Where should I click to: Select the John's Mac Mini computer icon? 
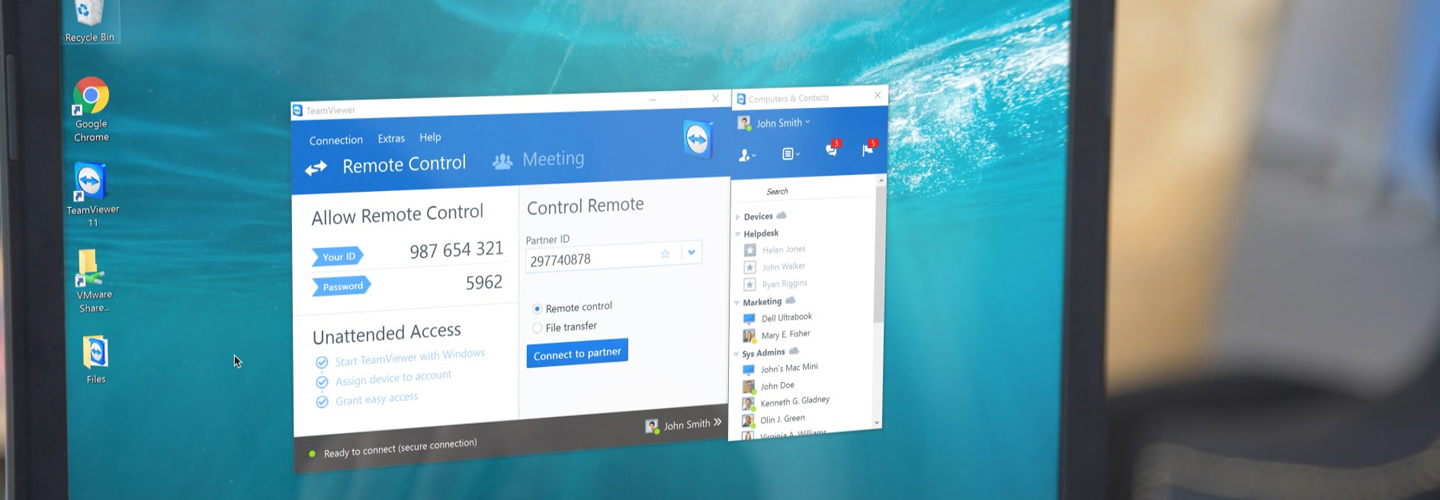pyautogui.click(x=748, y=370)
